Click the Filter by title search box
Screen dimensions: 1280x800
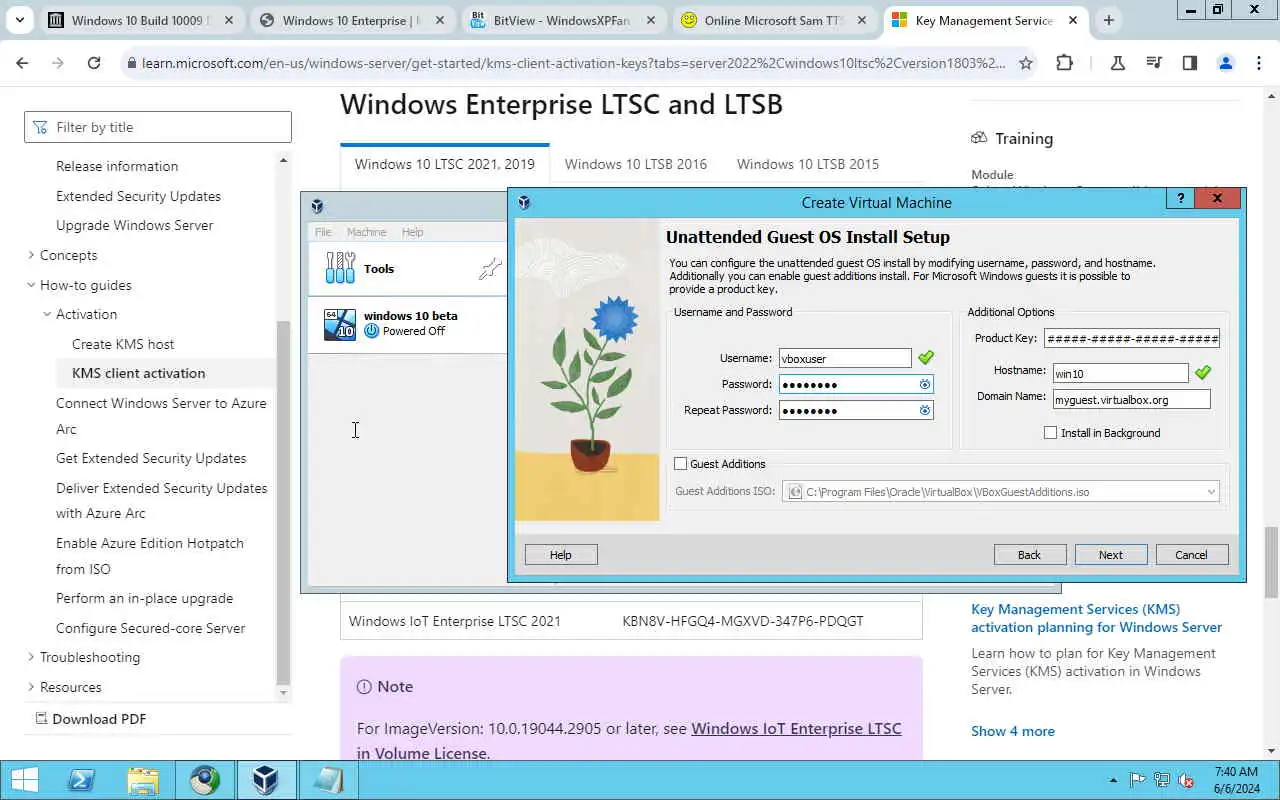158,127
